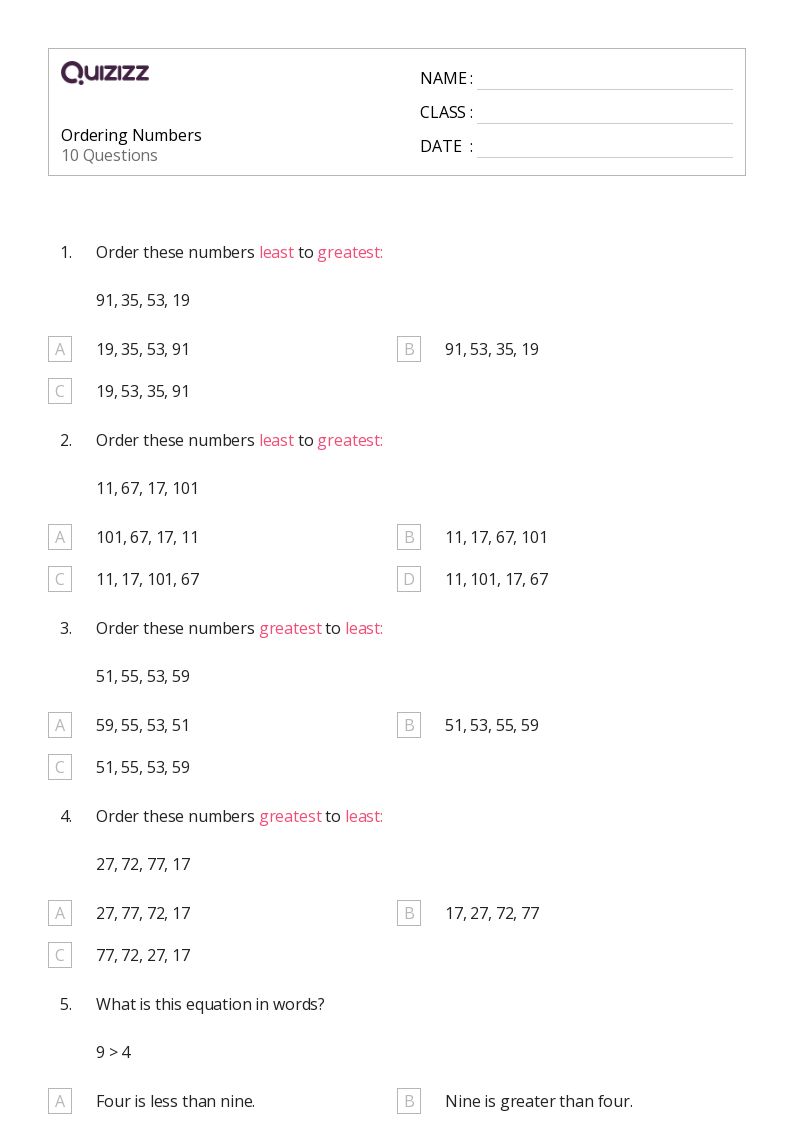794x1123 pixels.
Task: Mark box A beside 27, 77, 72, 17
Action: (x=60, y=913)
